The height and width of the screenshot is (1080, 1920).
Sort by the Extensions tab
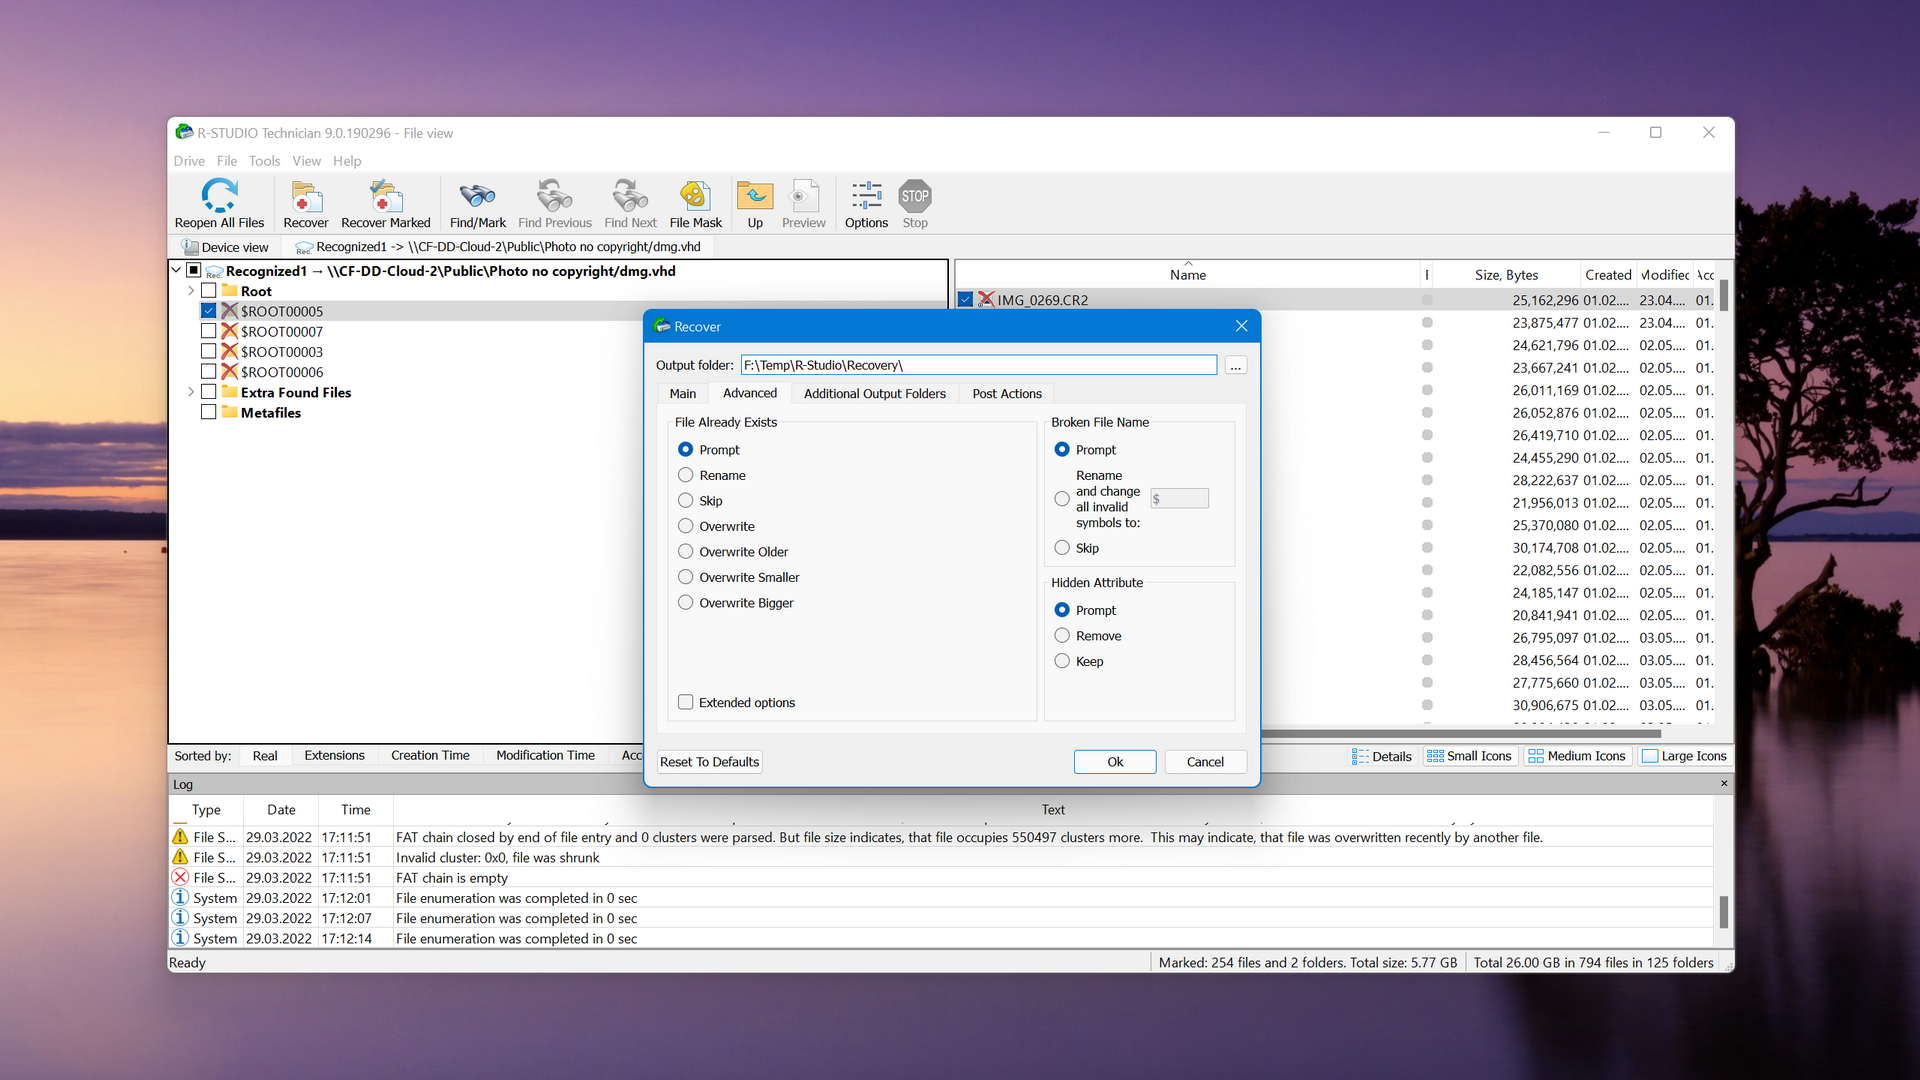pyautogui.click(x=334, y=756)
